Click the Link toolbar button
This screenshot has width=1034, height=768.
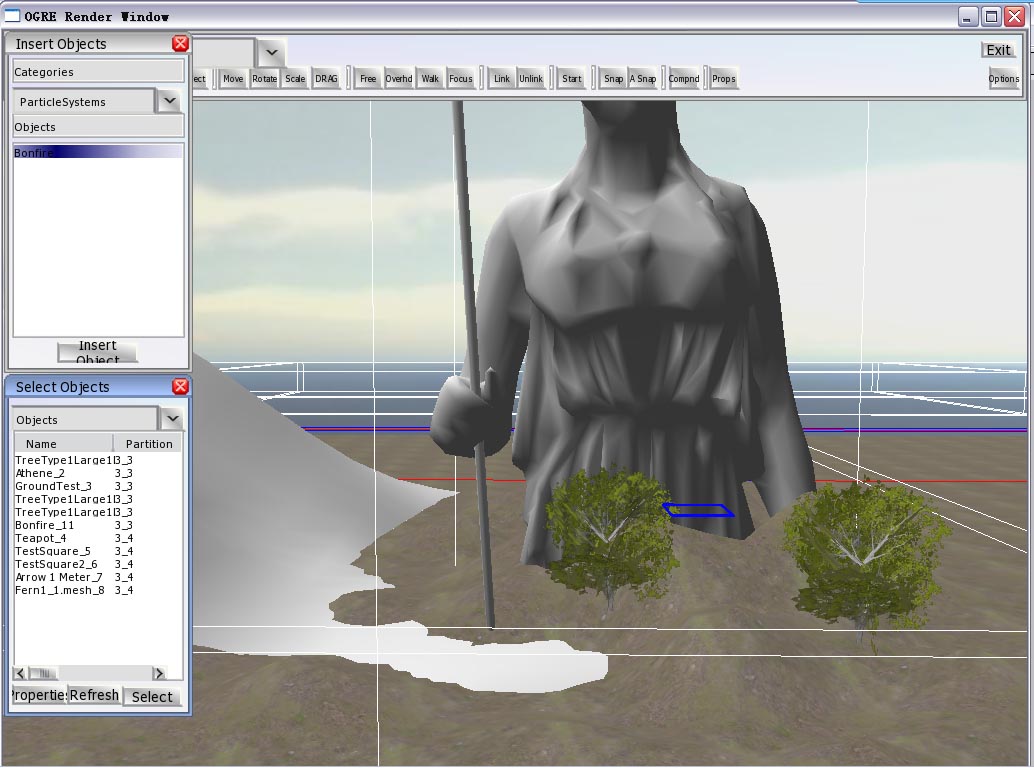coord(502,79)
